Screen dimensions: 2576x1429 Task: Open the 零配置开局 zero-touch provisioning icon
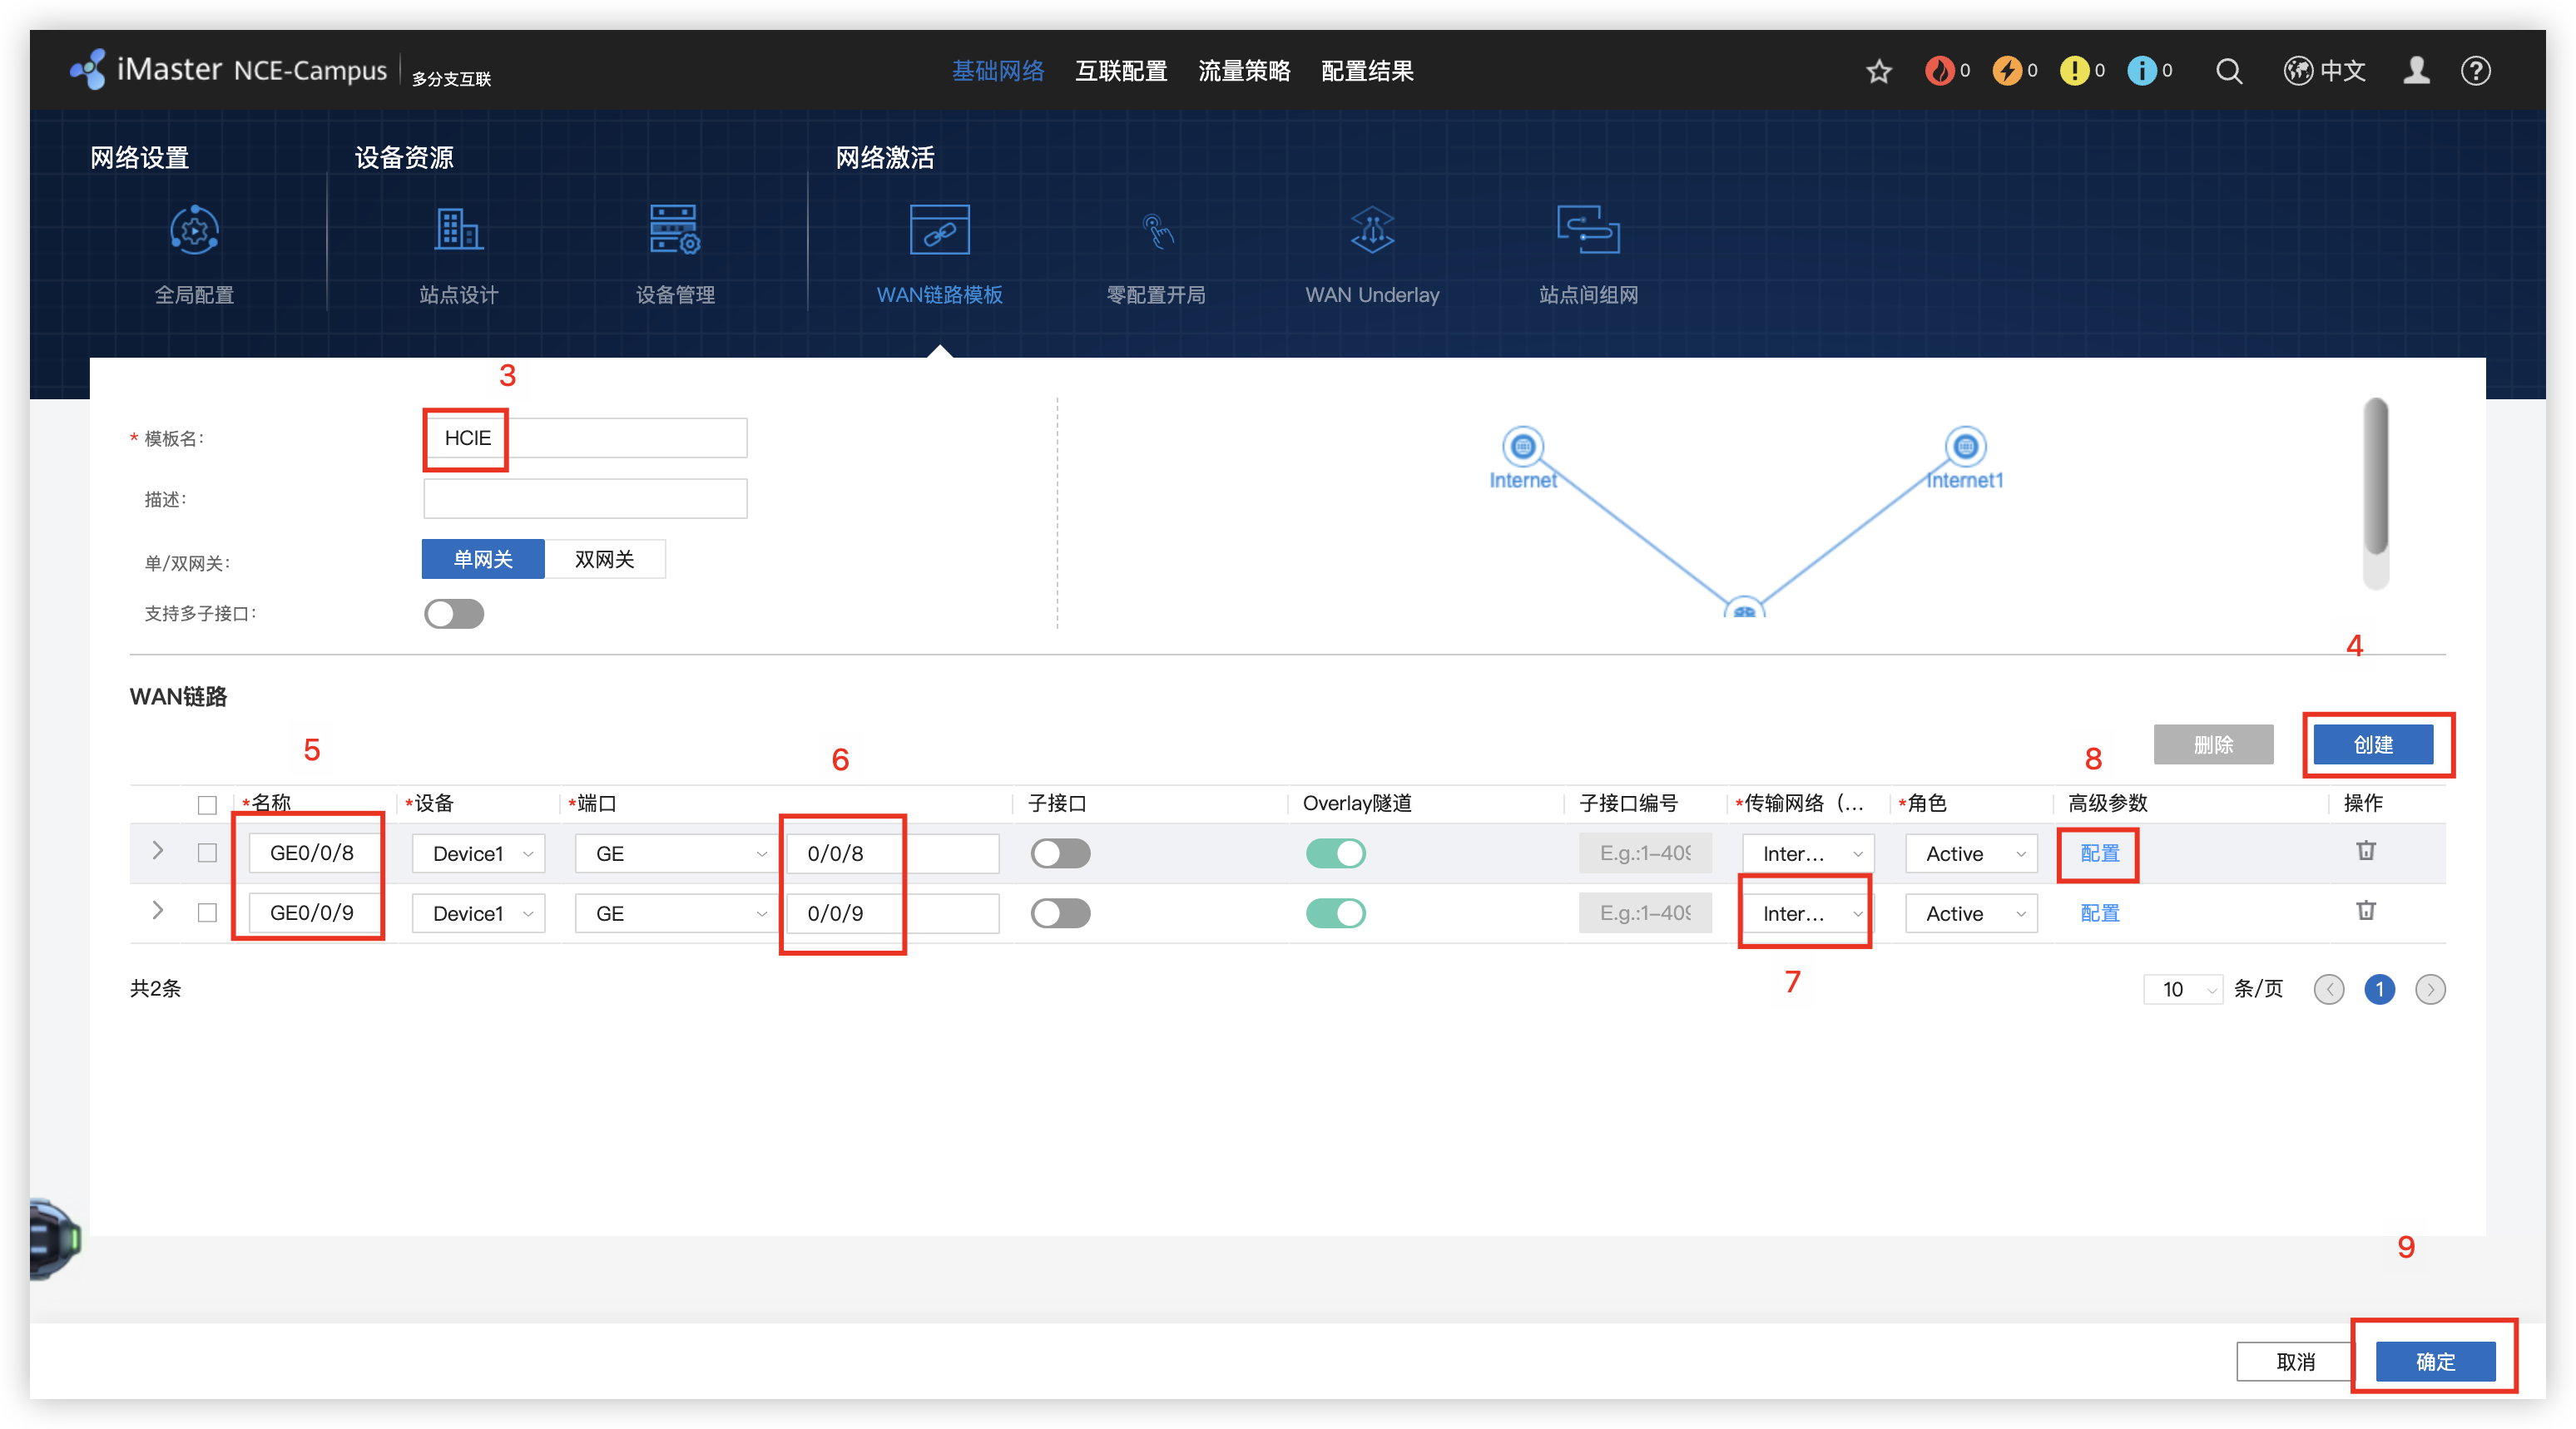[1156, 231]
